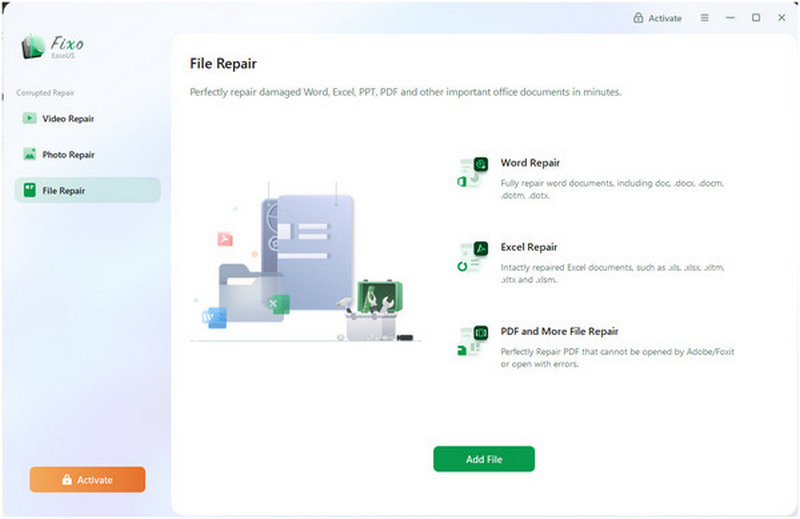Click the Word Repair icon

[x=472, y=172]
